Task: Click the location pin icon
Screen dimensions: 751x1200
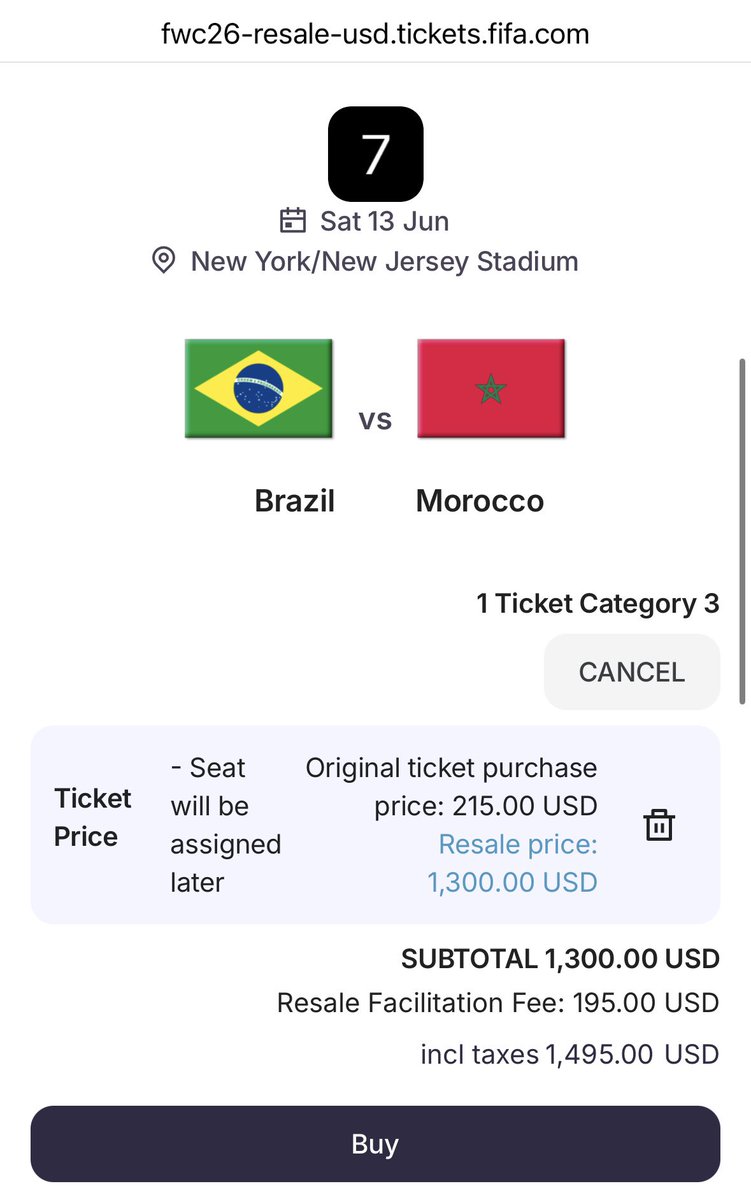Action: 163,261
